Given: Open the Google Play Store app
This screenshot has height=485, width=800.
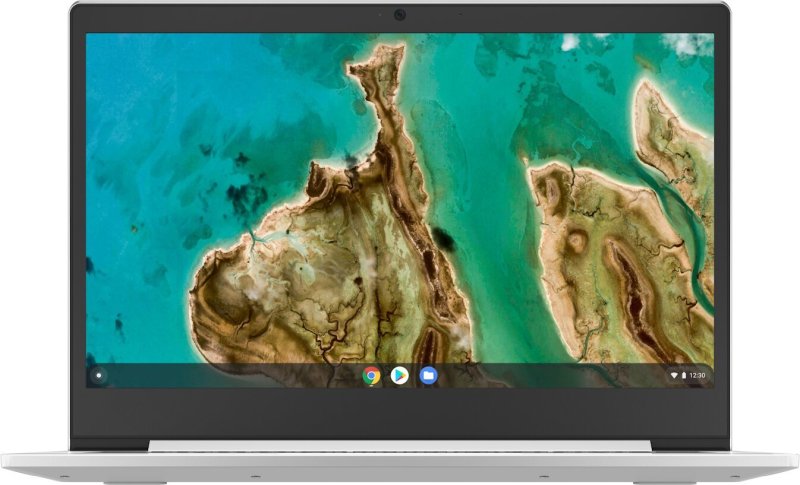Looking at the screenshot, I should coord(399,376).
